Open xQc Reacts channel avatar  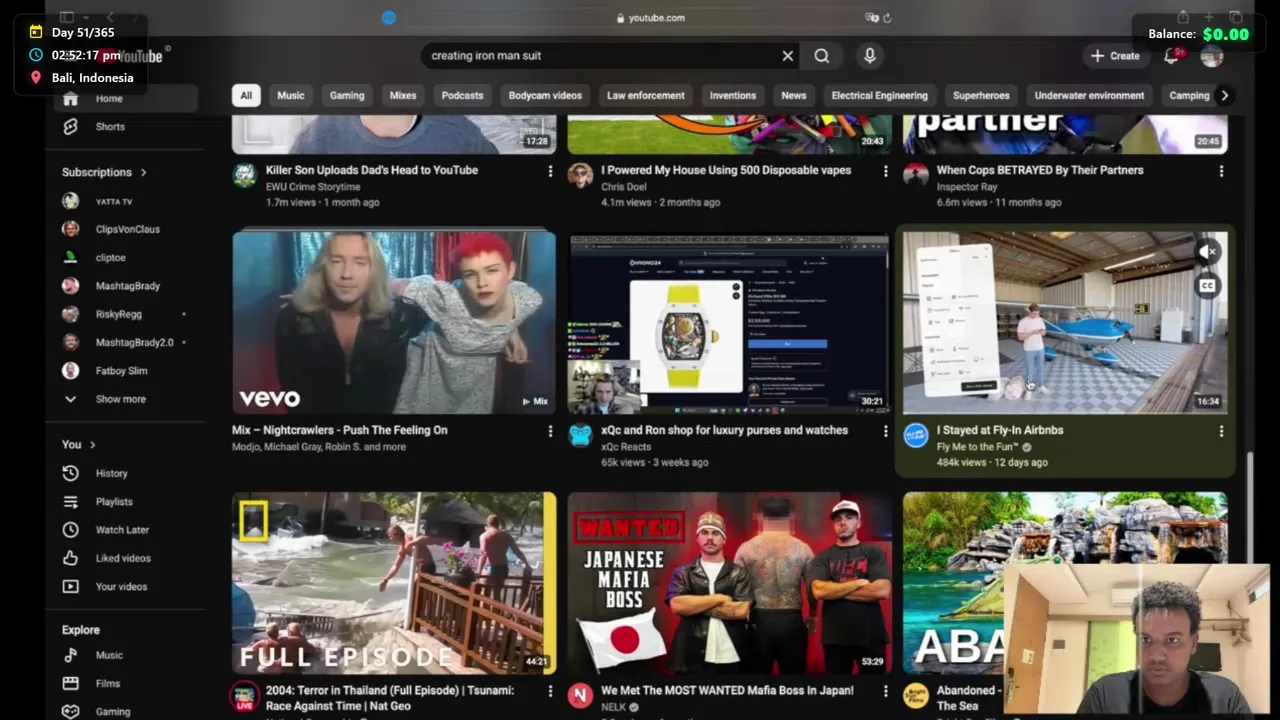click(x=580, y=436)
